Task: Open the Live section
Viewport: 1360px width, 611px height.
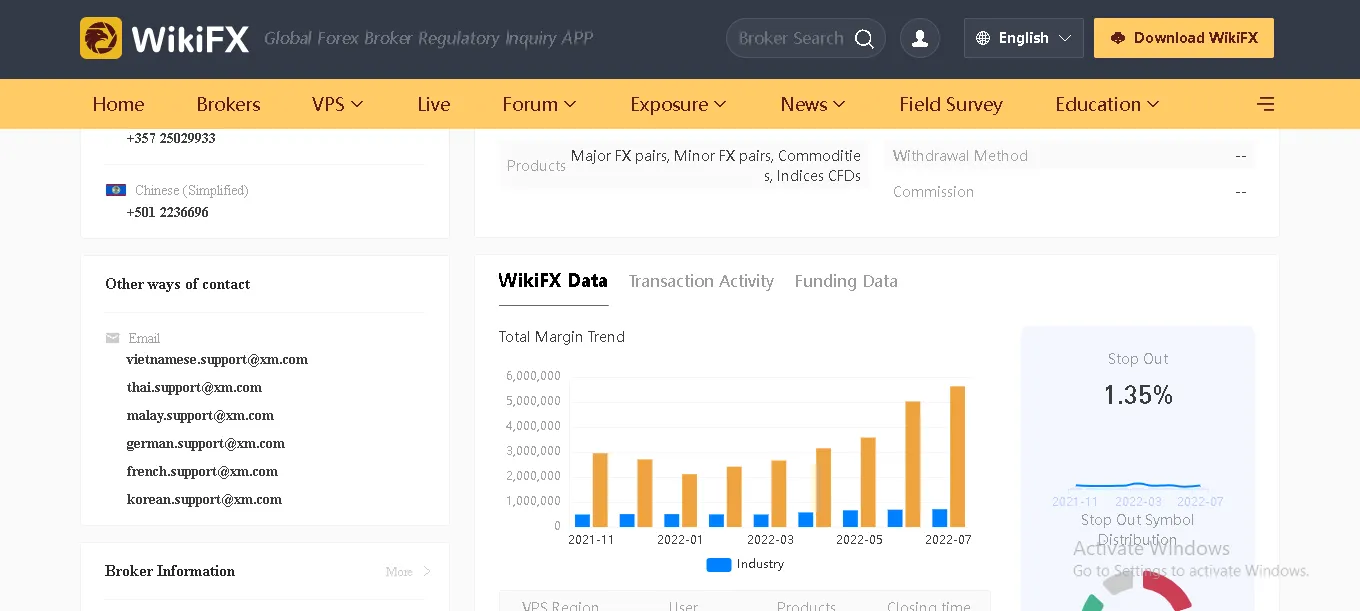Action: tap(434, 104)
